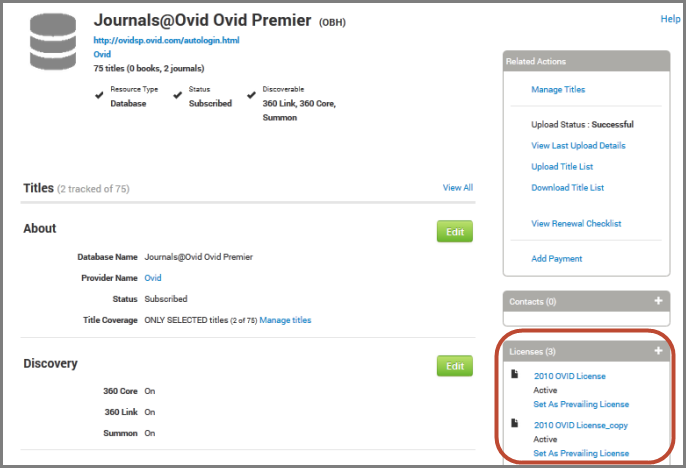Click the database stack icon
Viewport: 686px width, 468px height.
coord(53,42)
